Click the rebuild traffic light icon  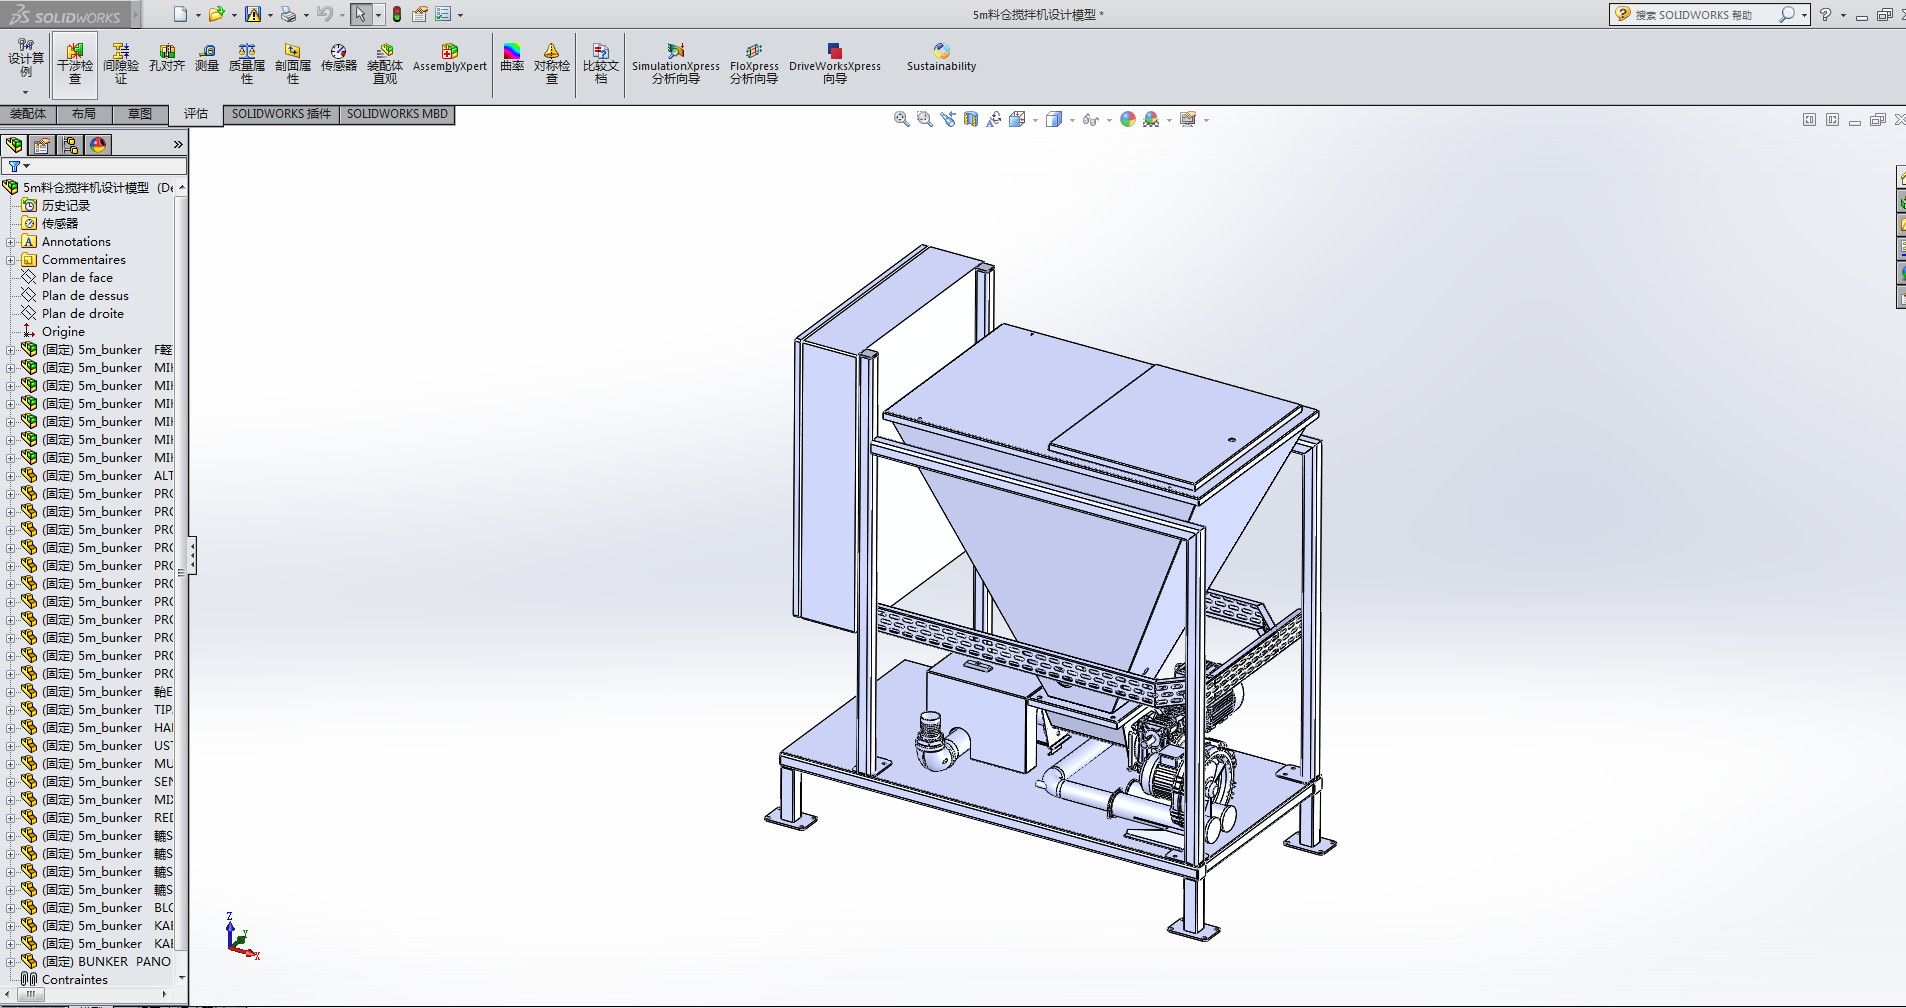coord(397,14)
